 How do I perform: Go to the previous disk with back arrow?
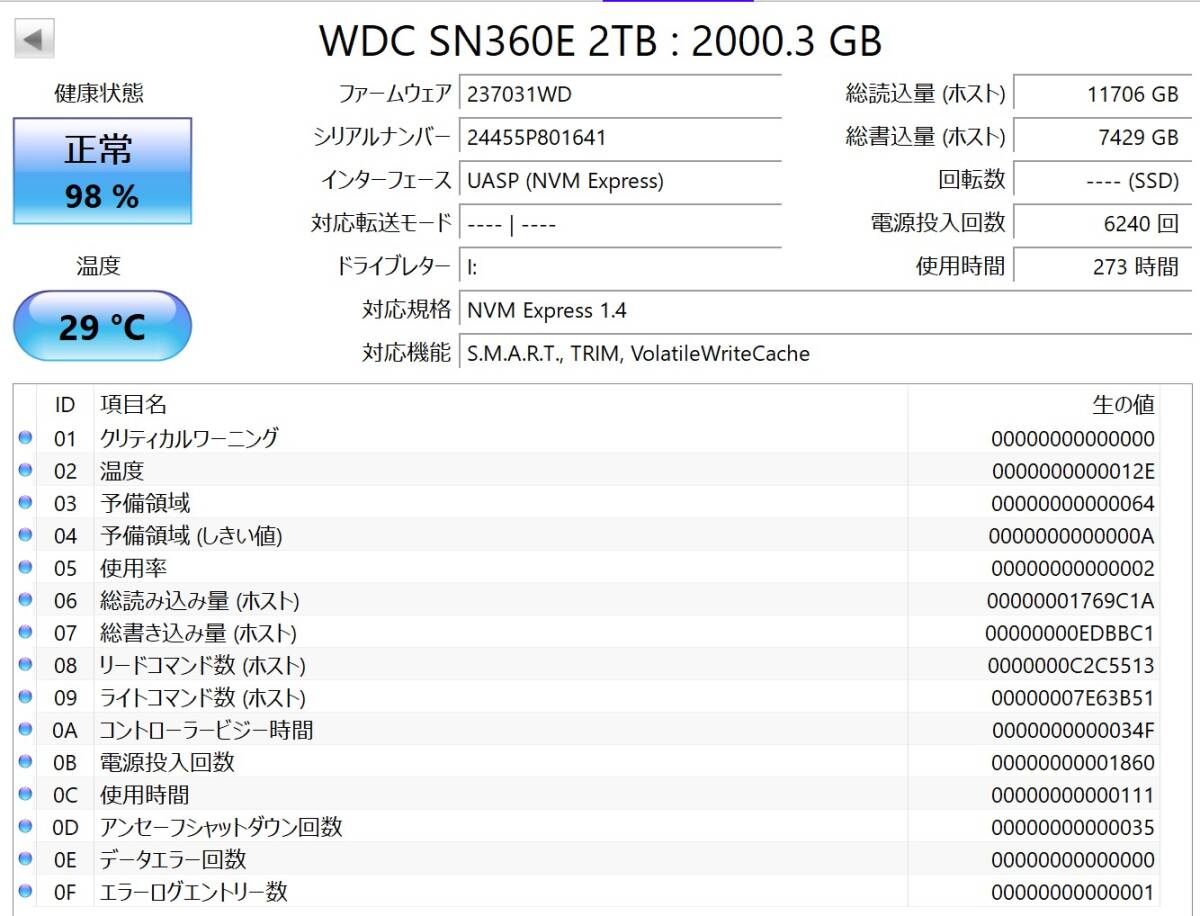34,40
